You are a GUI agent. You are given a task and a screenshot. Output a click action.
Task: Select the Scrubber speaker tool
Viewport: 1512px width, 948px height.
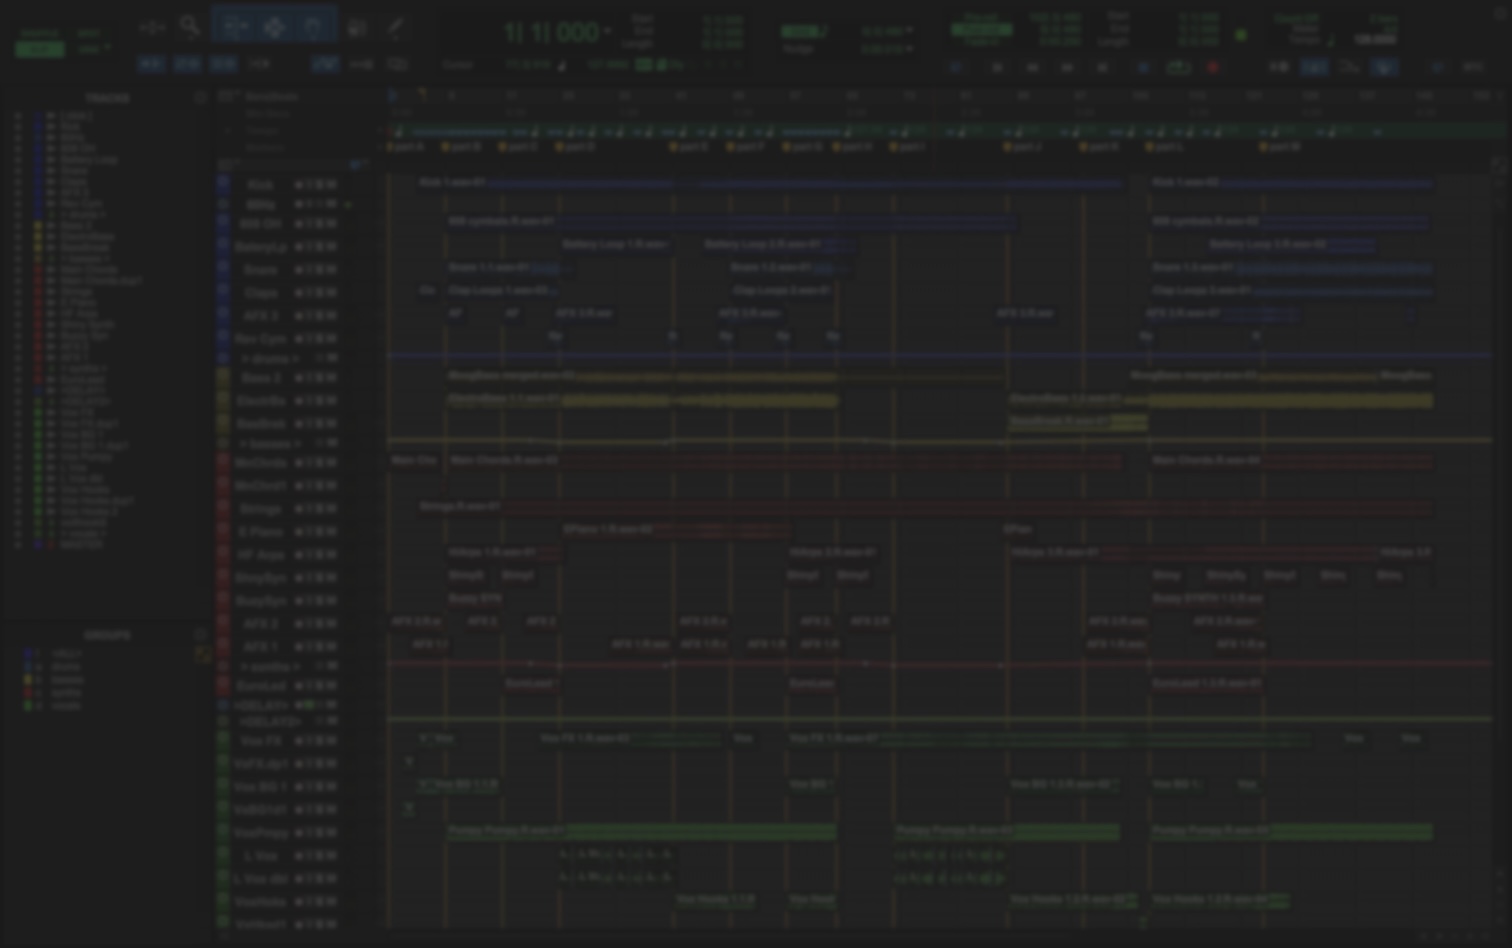pos(357,27)
